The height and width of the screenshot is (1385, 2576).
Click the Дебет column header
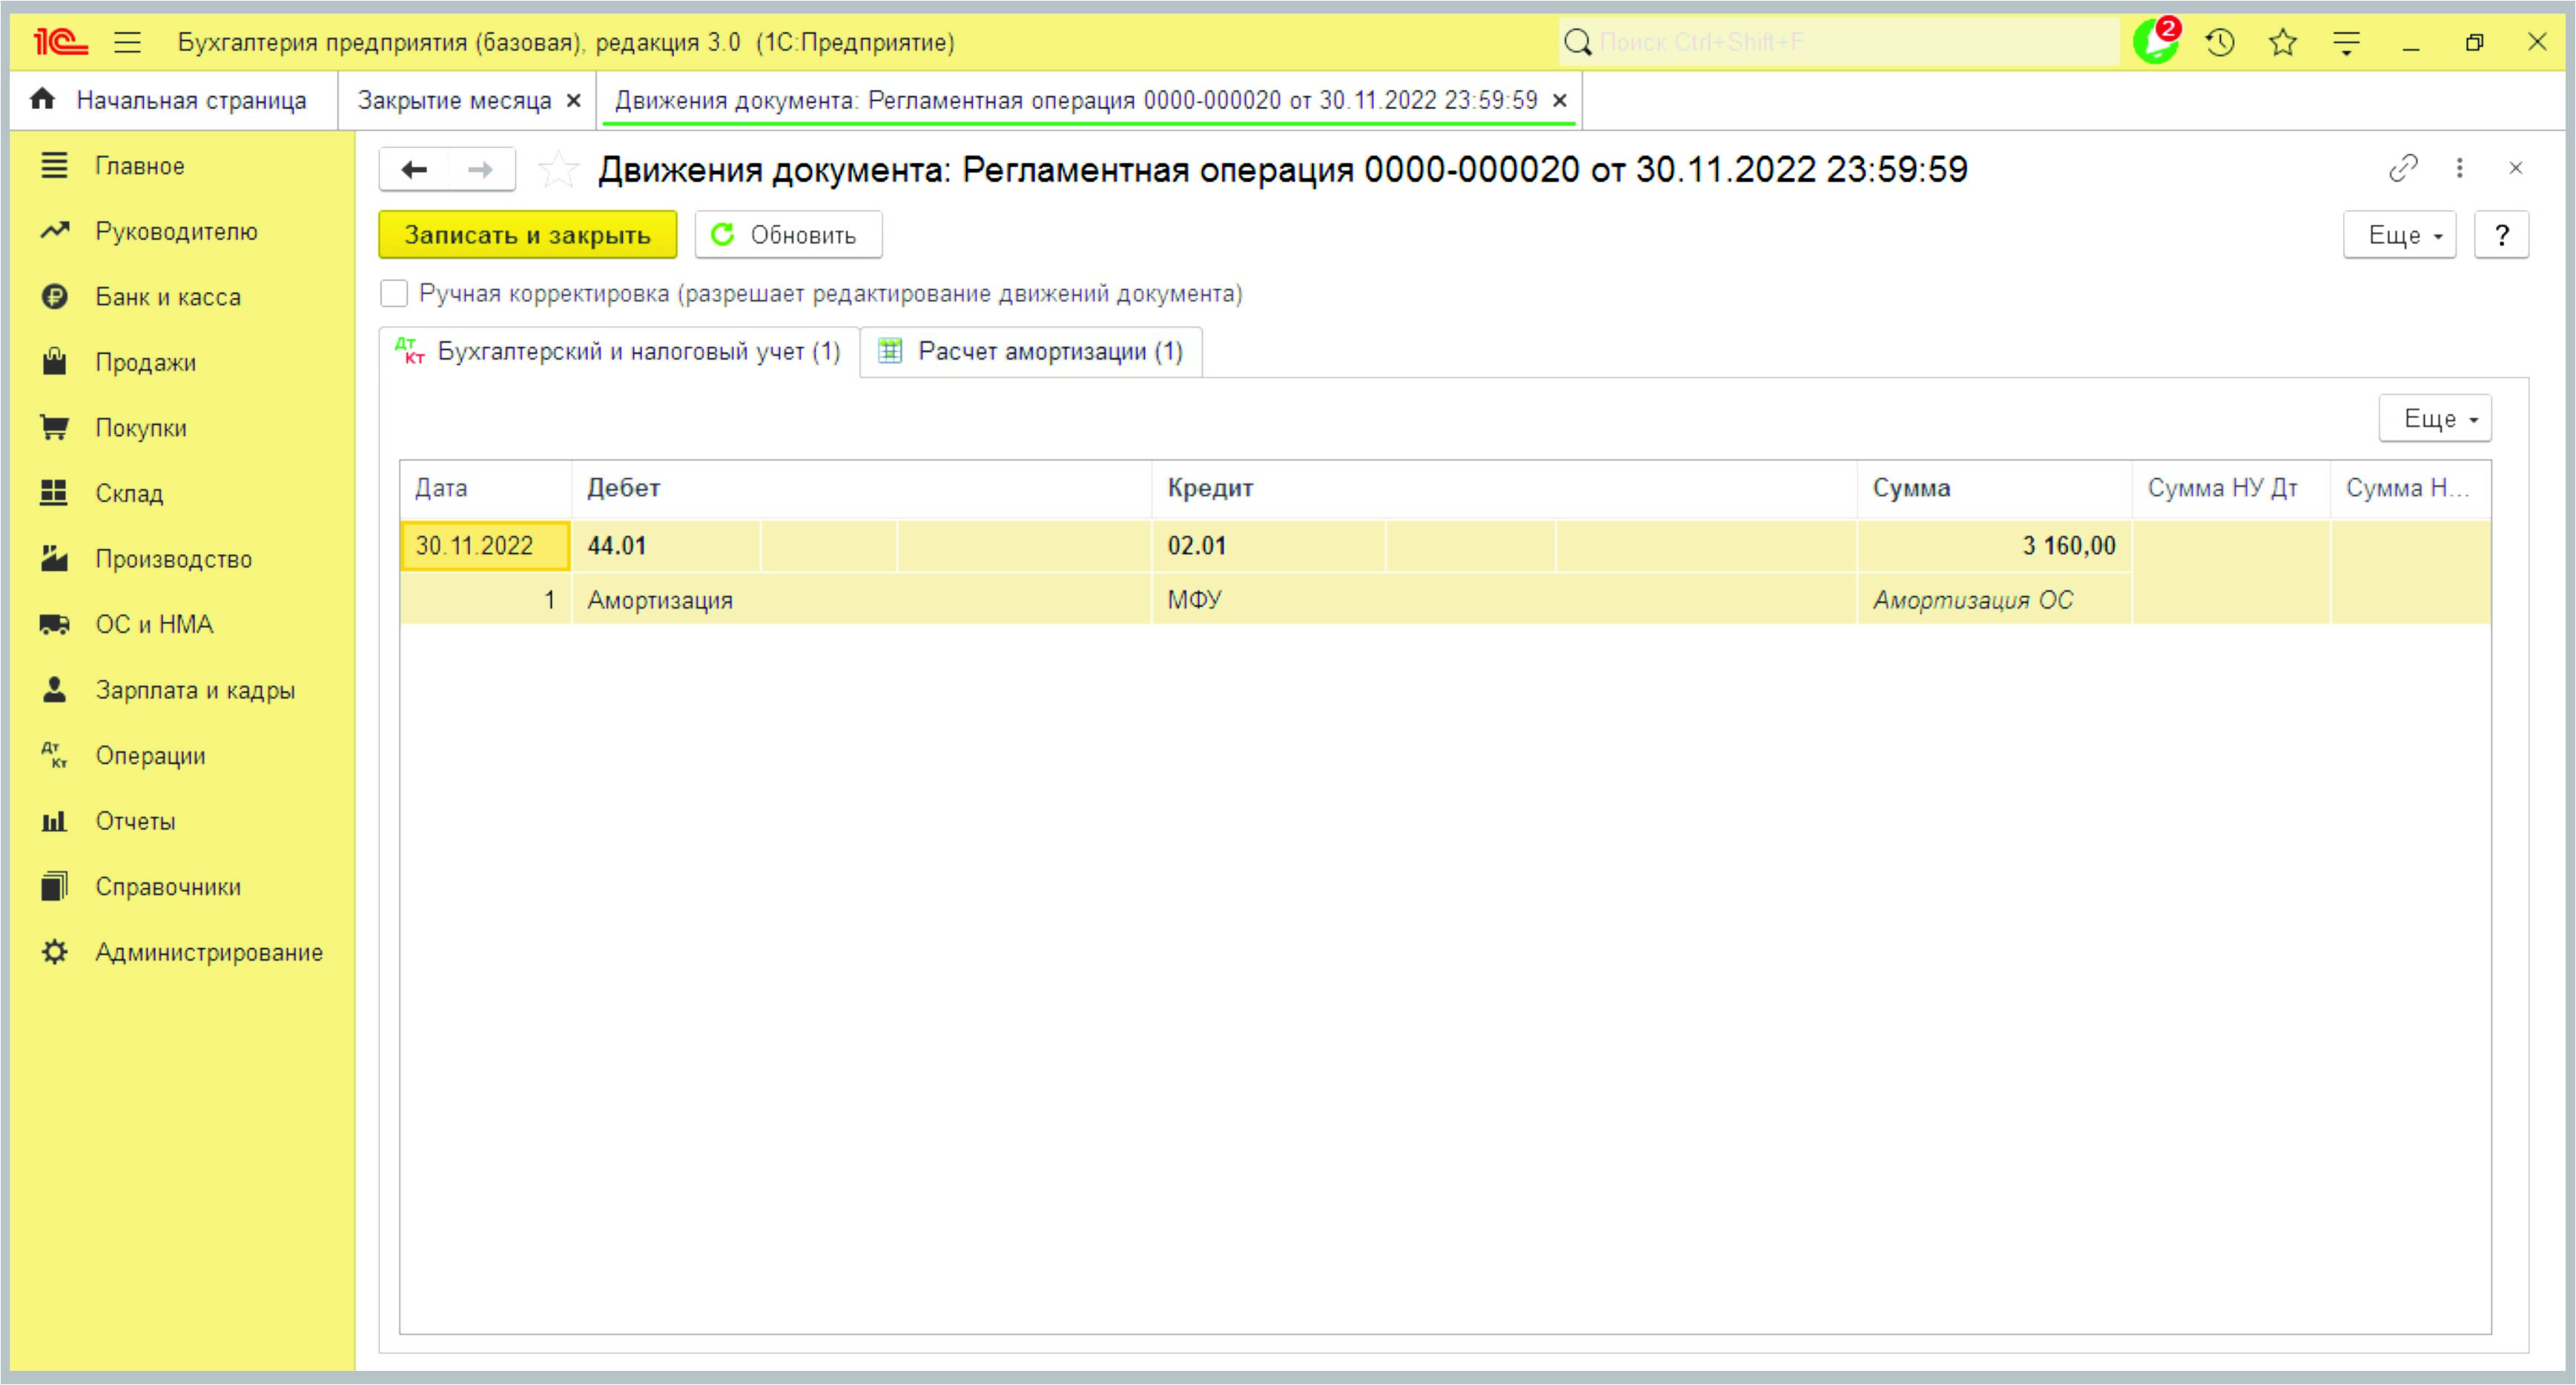point(862,488)
